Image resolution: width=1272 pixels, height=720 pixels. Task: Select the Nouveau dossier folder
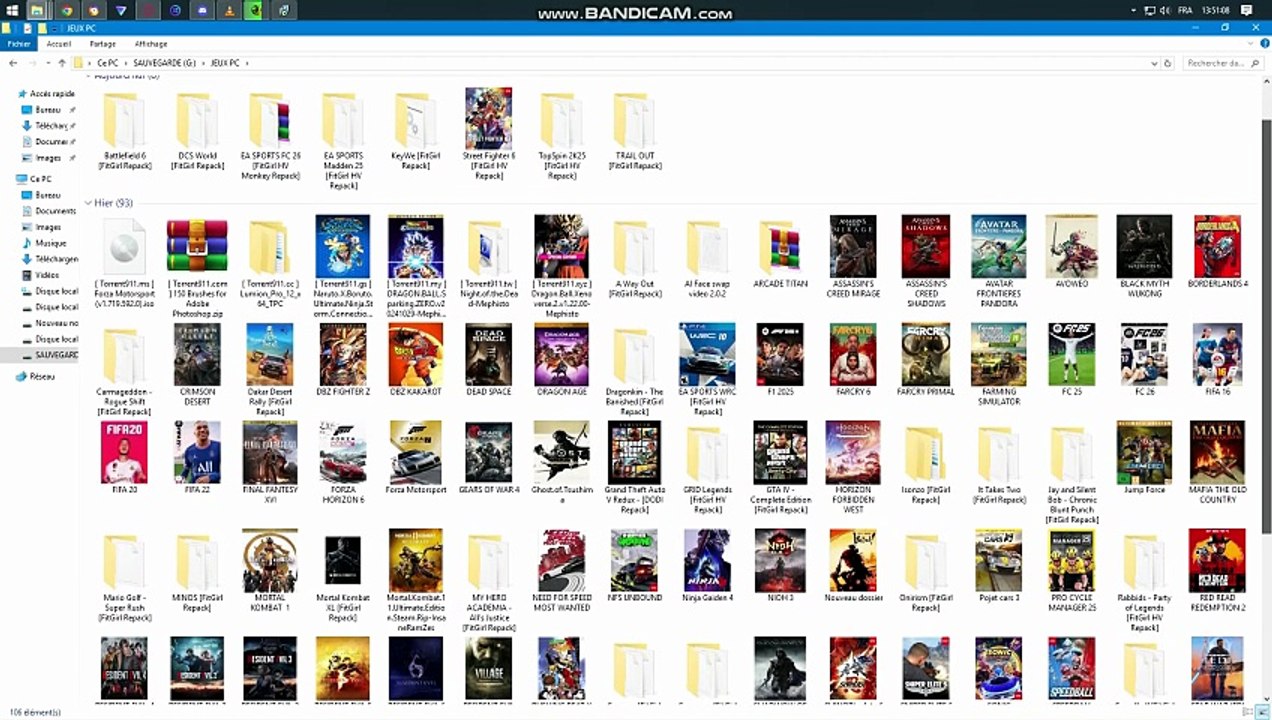[x=853, y=565]
